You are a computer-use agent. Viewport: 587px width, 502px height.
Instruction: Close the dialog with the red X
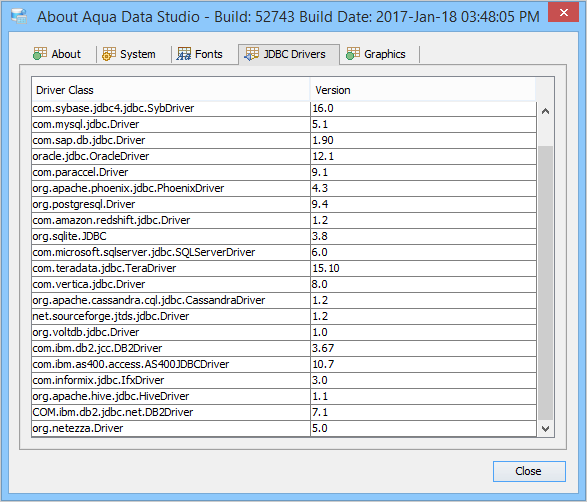pyautogui.click(x=563, y=13)
